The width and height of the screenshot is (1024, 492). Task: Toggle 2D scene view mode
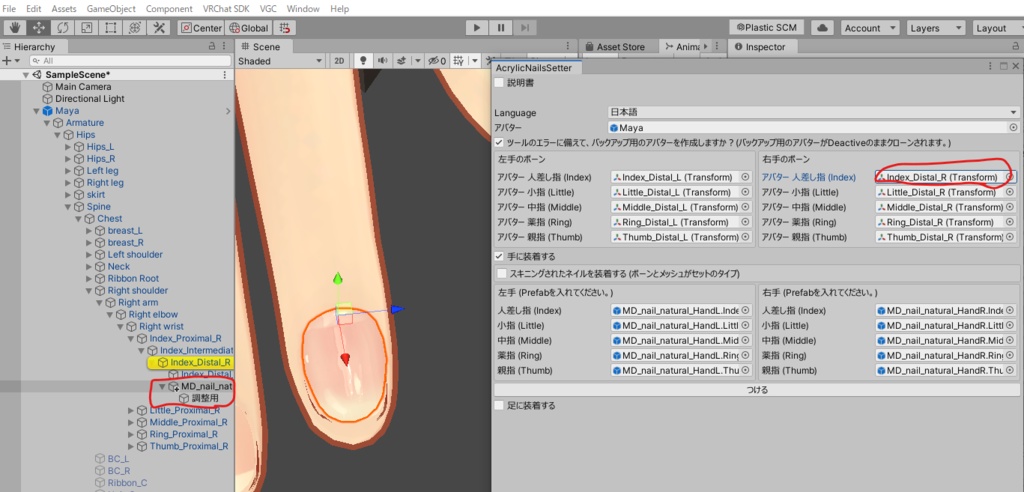tap(340, 61)
